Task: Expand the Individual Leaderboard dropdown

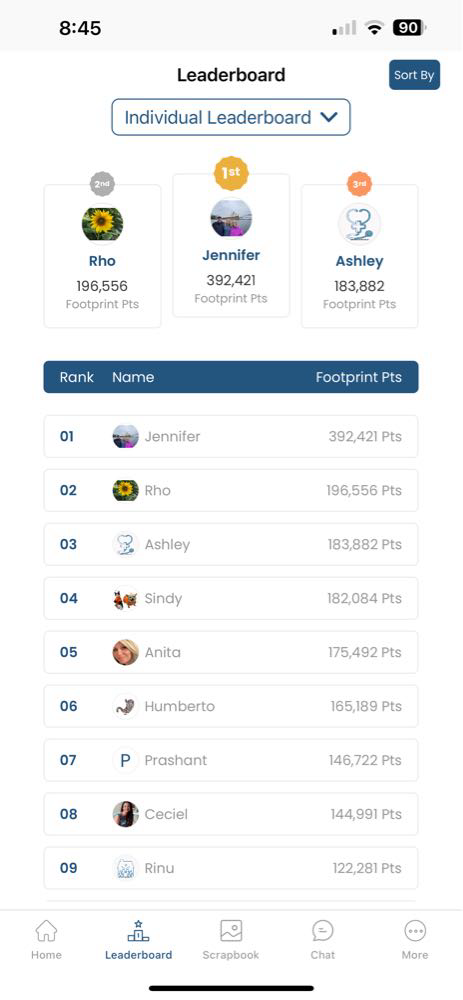Action: 231,117
